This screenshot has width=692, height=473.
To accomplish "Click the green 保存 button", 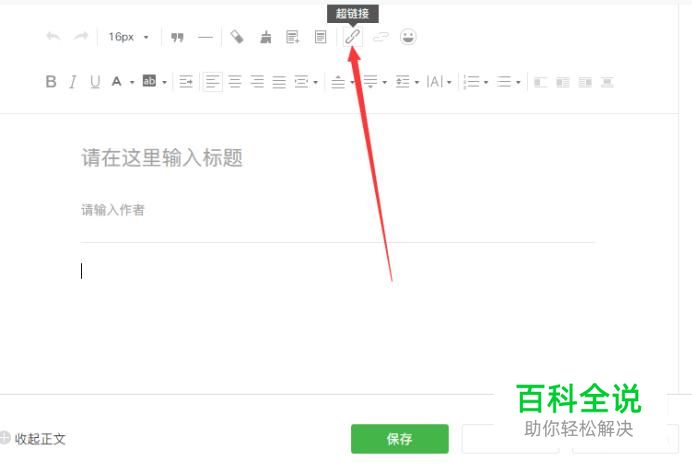I will tap(400, 439).
